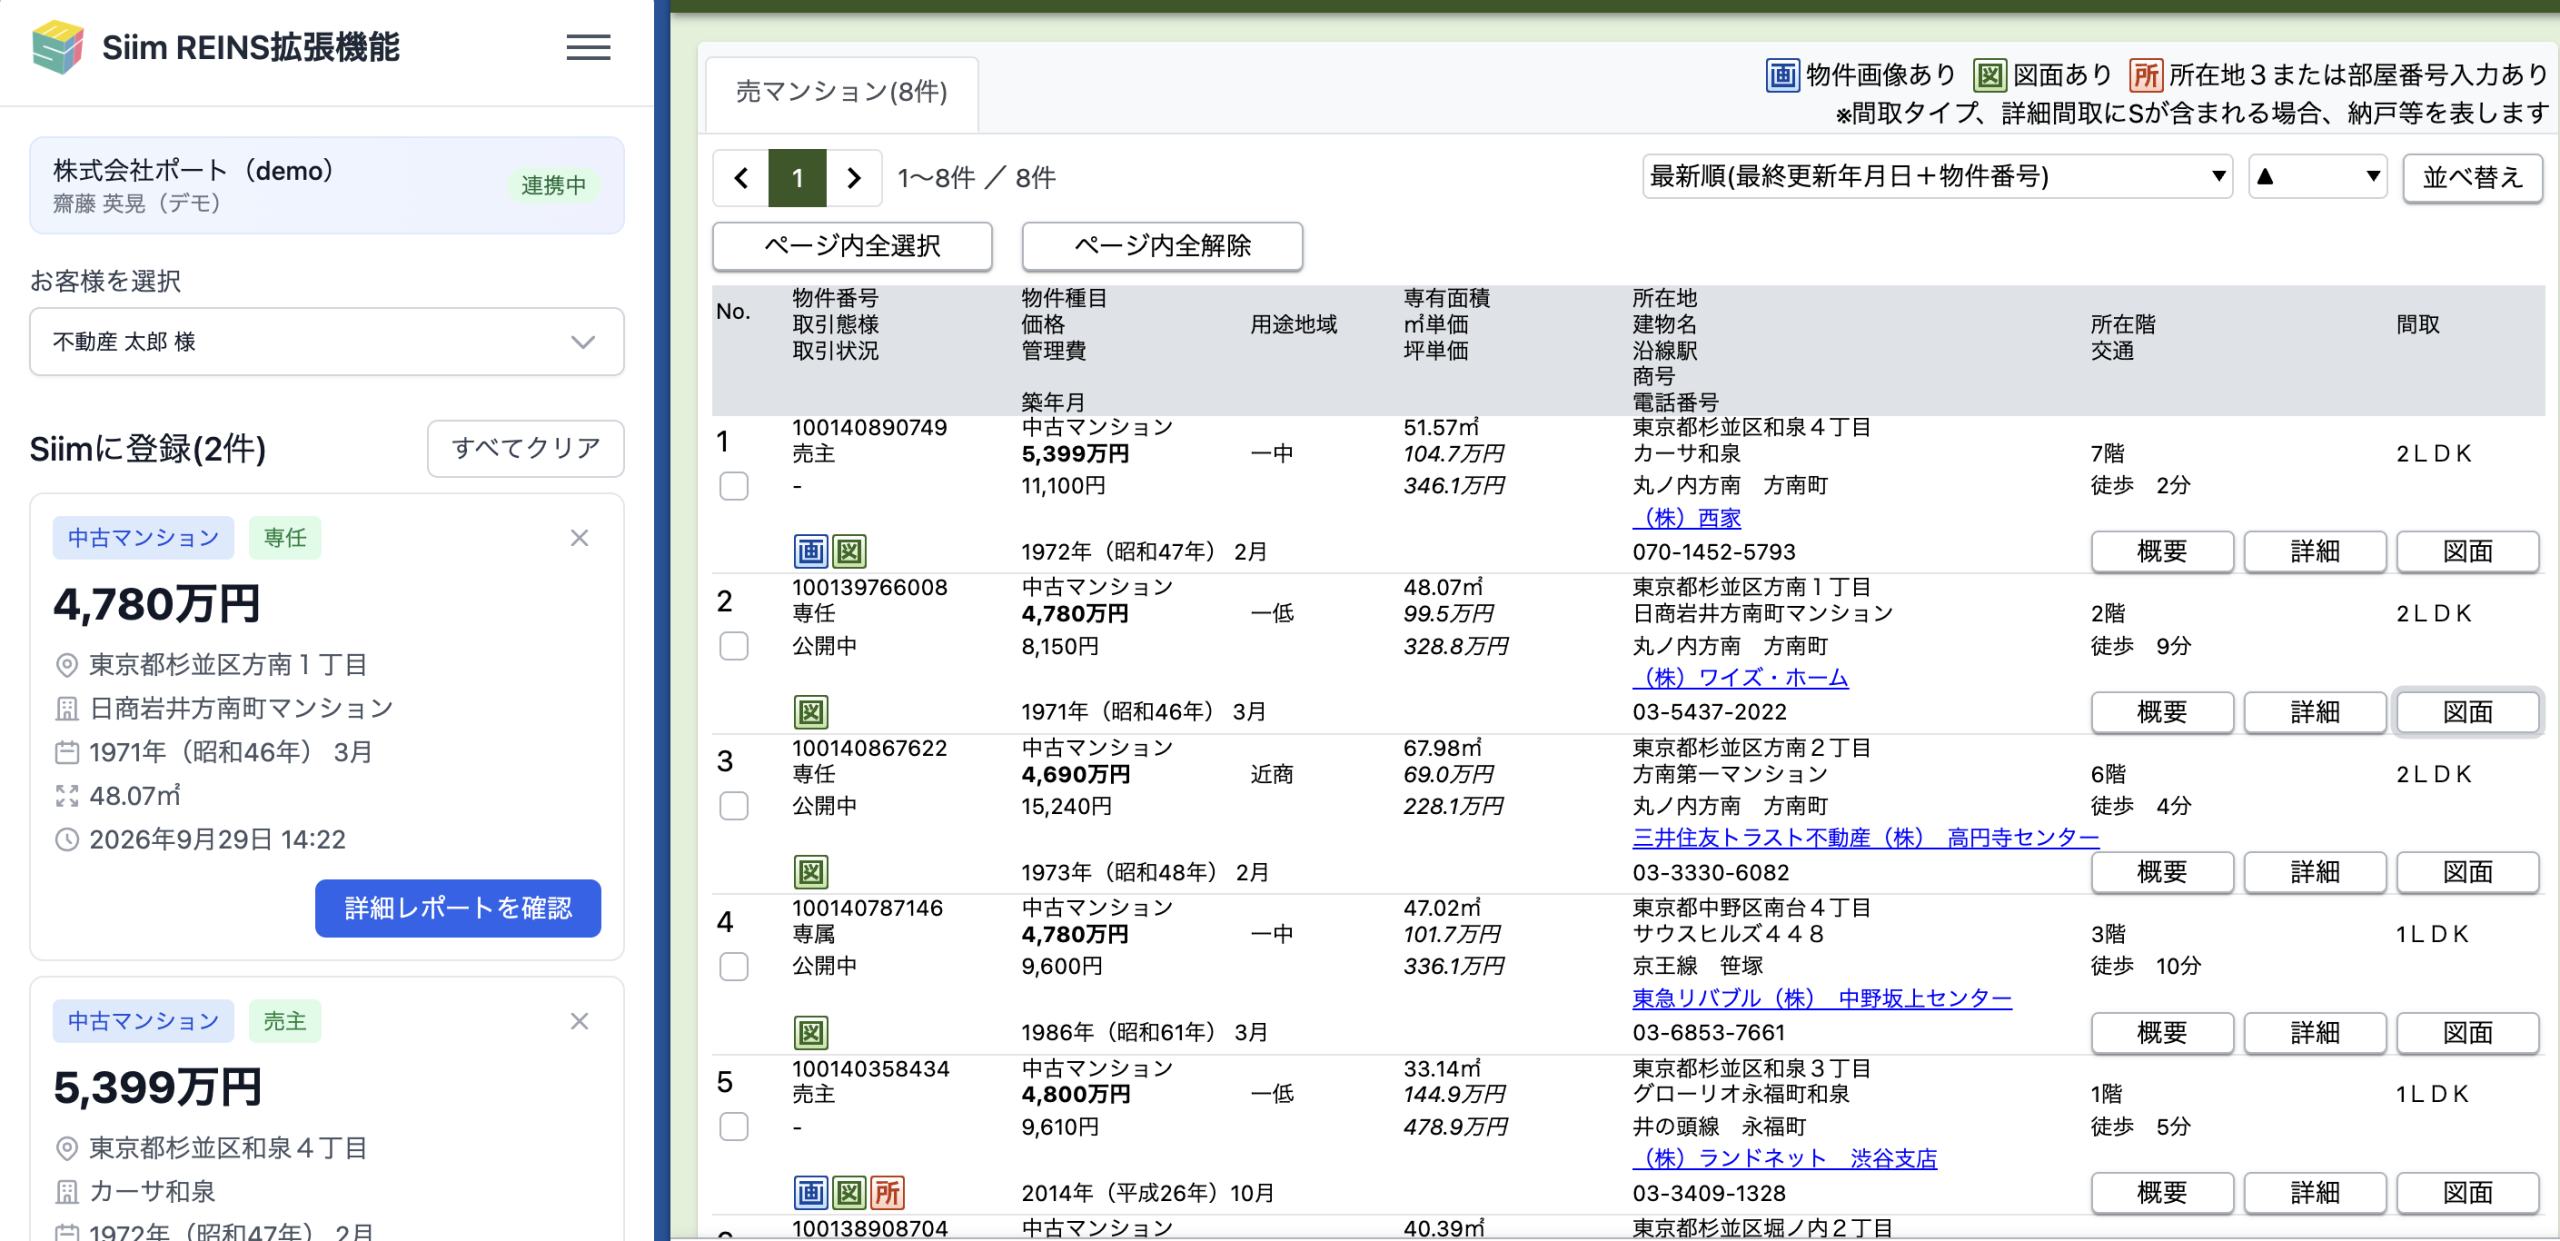Click image icon for property 100140890749
Screen dimensions: 2560x1241
(x=811, y=551)
